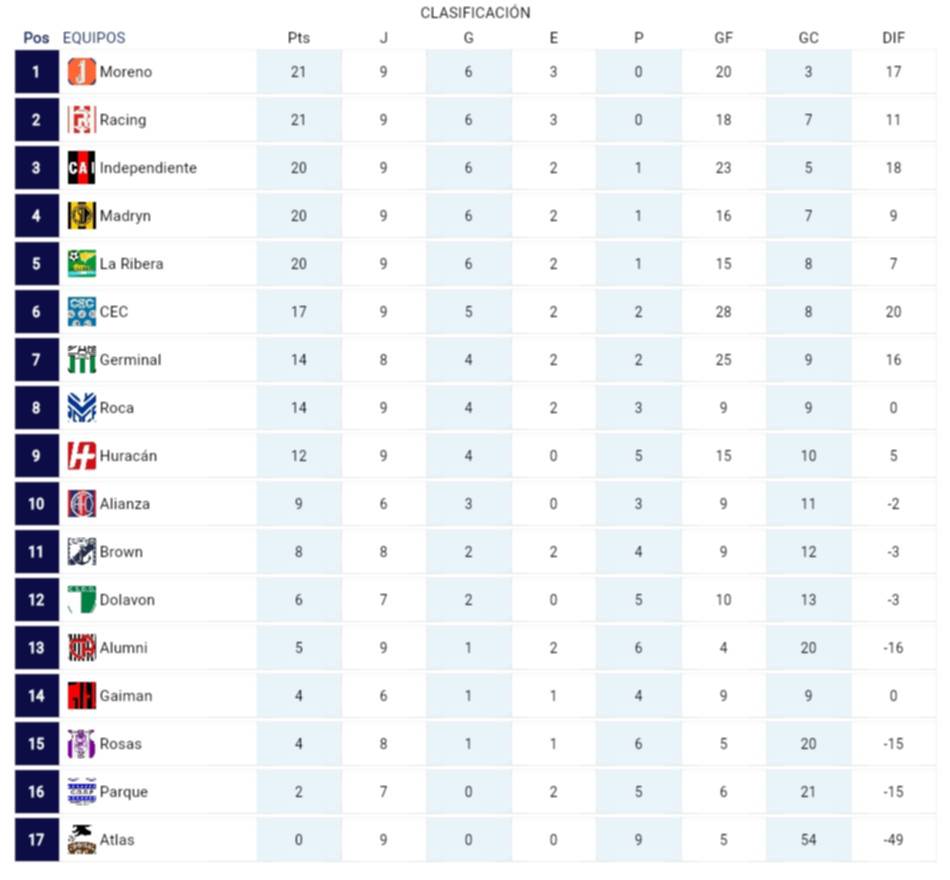Click the CEC club badge
950x880 pixels.
pyautogui.click(x=81, y=312)
